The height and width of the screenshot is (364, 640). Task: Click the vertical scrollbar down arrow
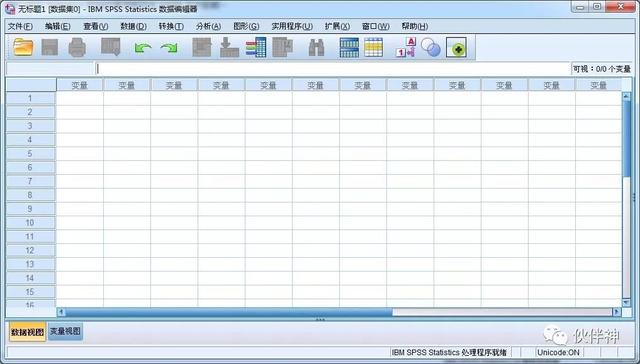point(627,302)
